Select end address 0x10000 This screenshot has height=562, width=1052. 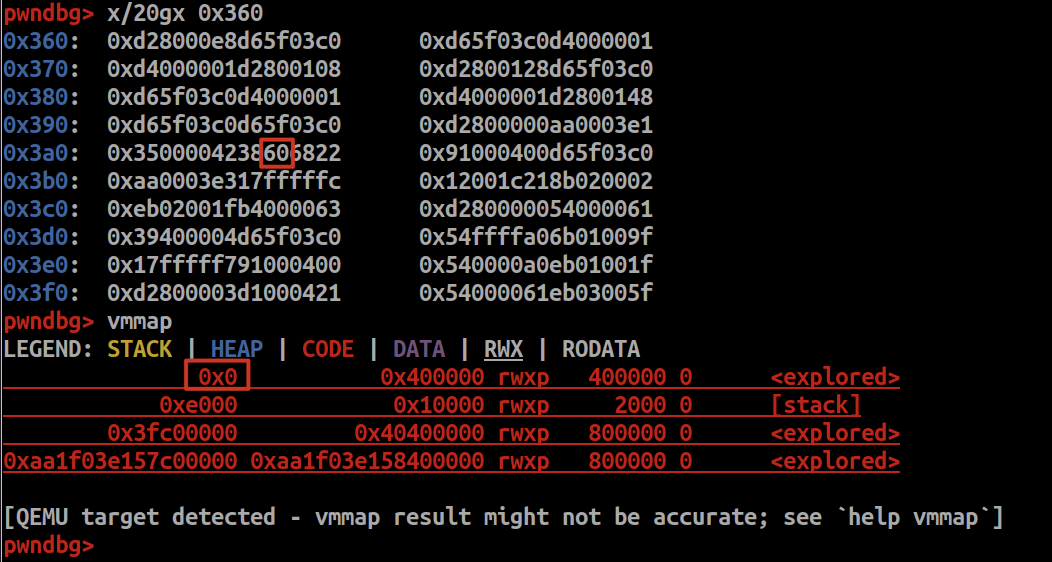(439, 405)
